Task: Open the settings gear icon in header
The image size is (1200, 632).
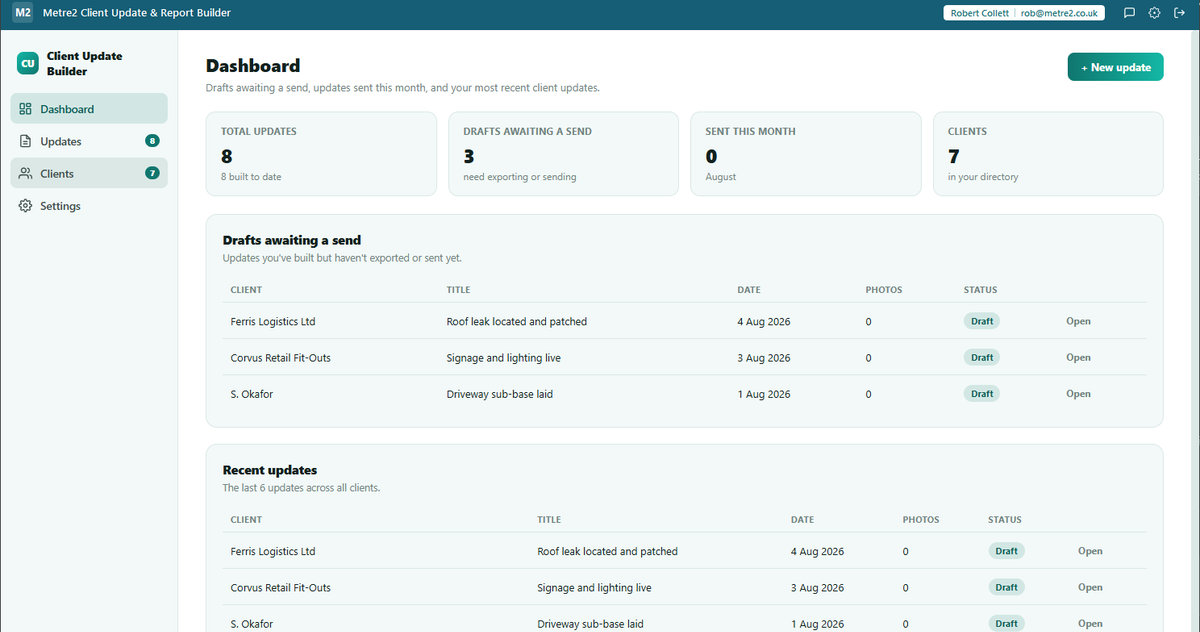Action: pyautogui.click(x=1154, y=13)
